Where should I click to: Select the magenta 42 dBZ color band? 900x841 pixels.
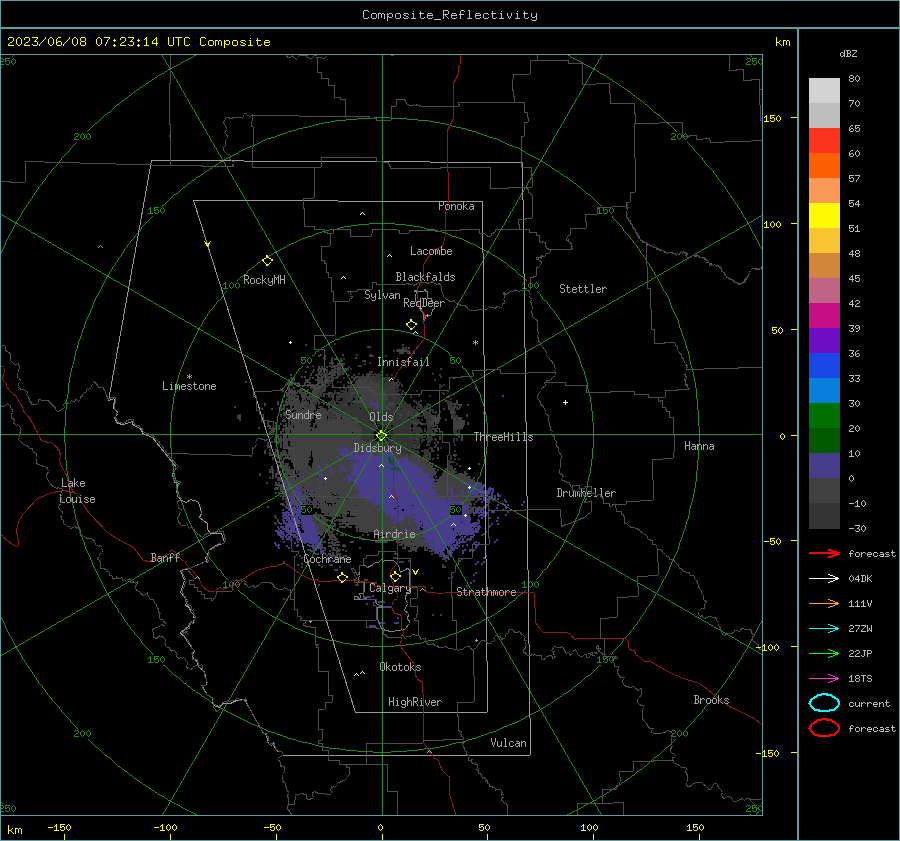[x=824, y=316]
